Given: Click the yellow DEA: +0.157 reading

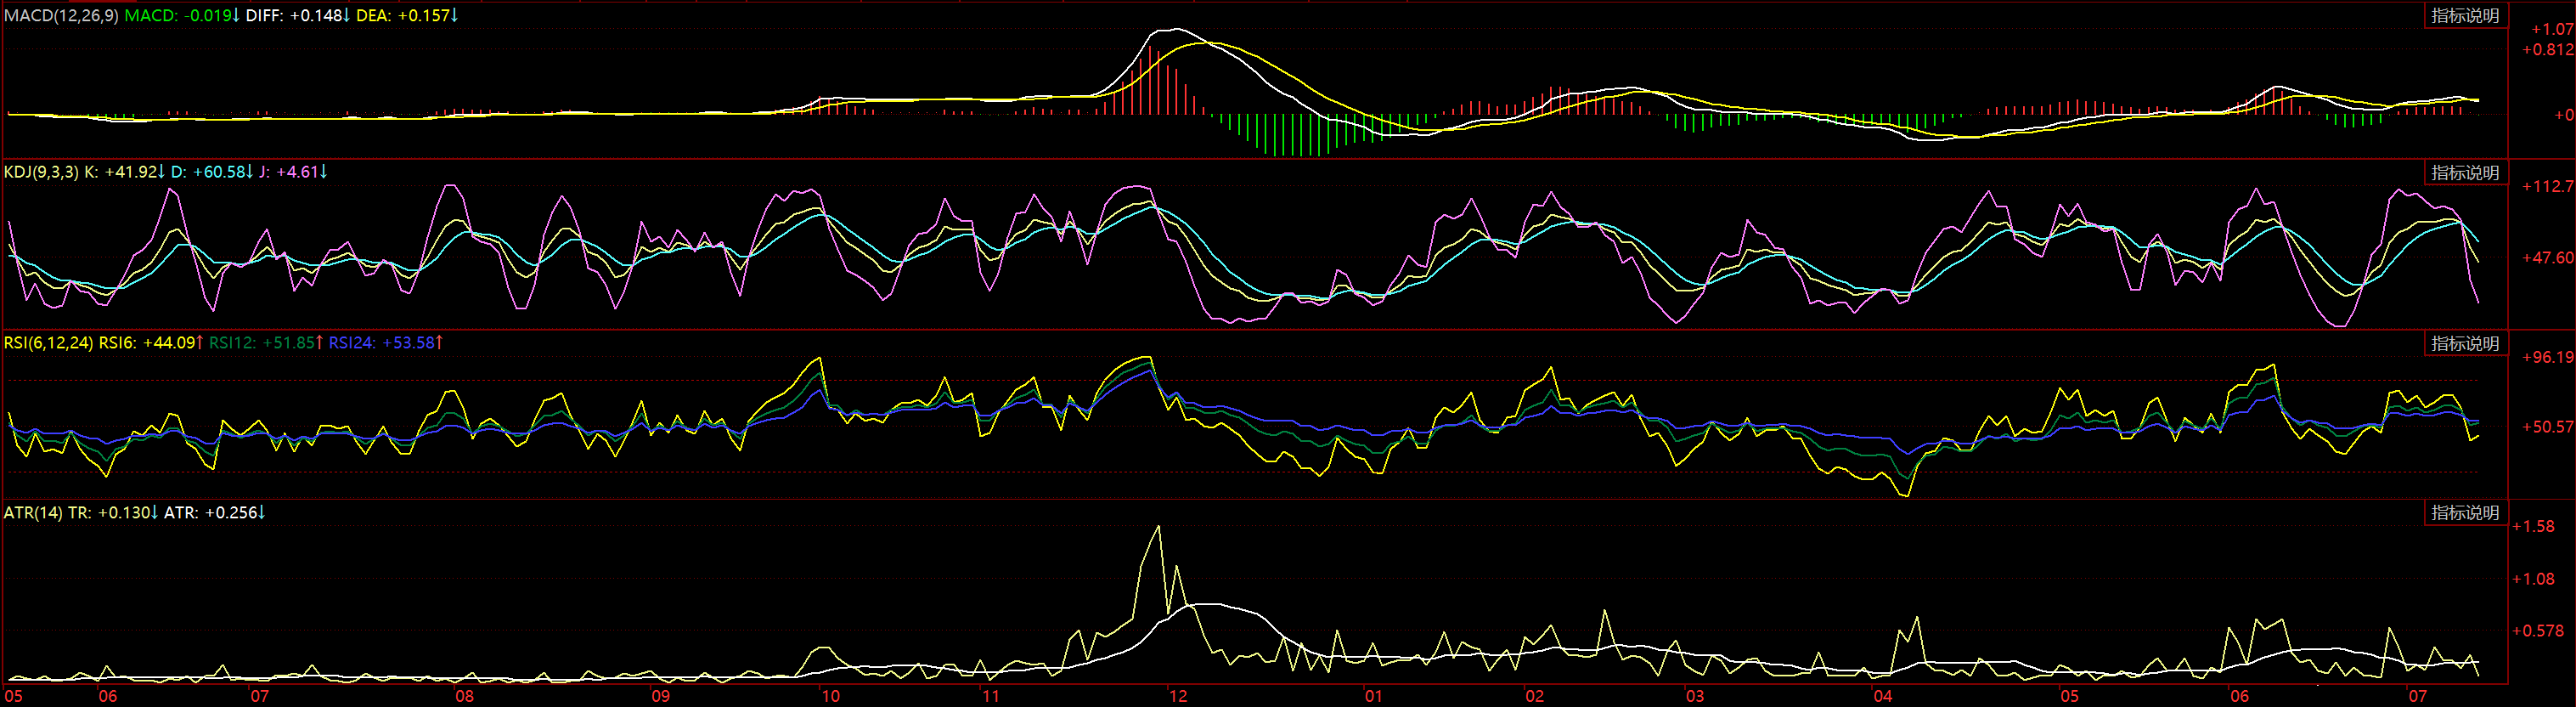Looking at the screenshot, I should point(407,16).
